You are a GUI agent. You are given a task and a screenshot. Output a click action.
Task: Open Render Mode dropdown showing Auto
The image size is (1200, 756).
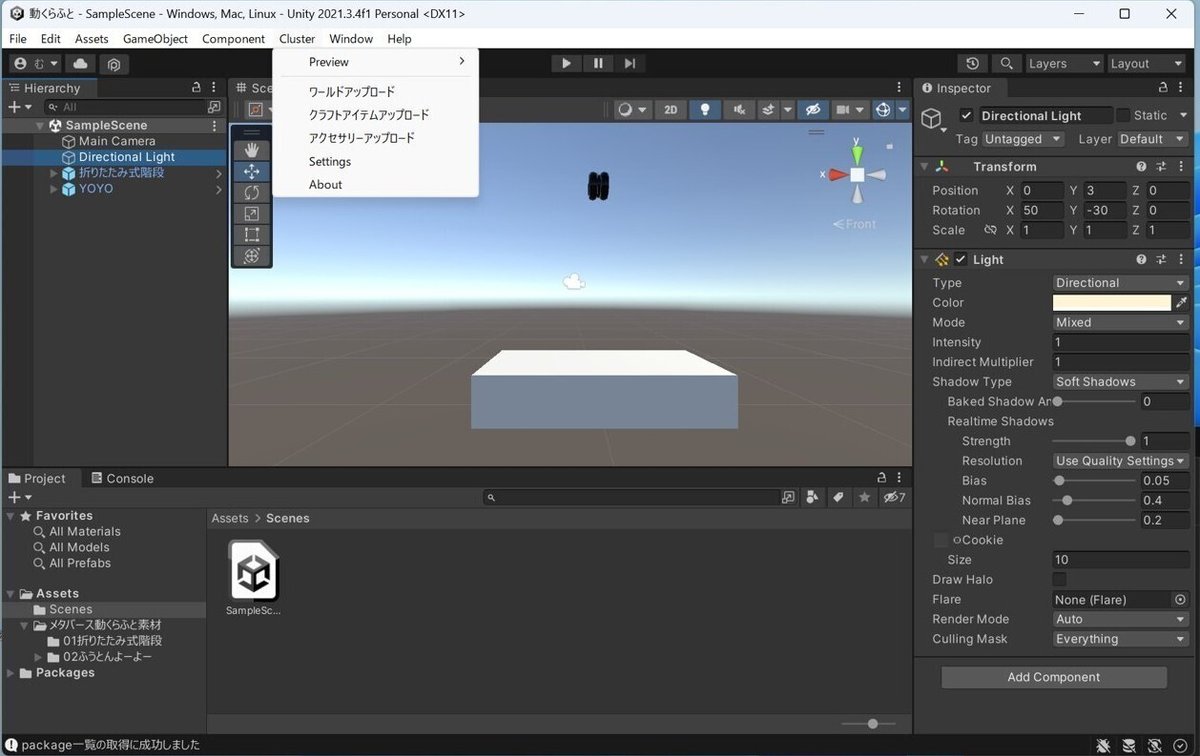[1120, 619]
